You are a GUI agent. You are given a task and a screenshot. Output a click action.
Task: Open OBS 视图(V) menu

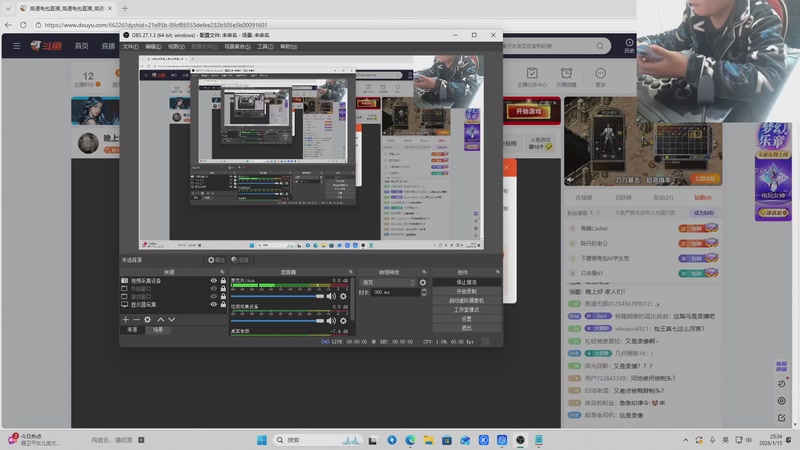[177, 46]
